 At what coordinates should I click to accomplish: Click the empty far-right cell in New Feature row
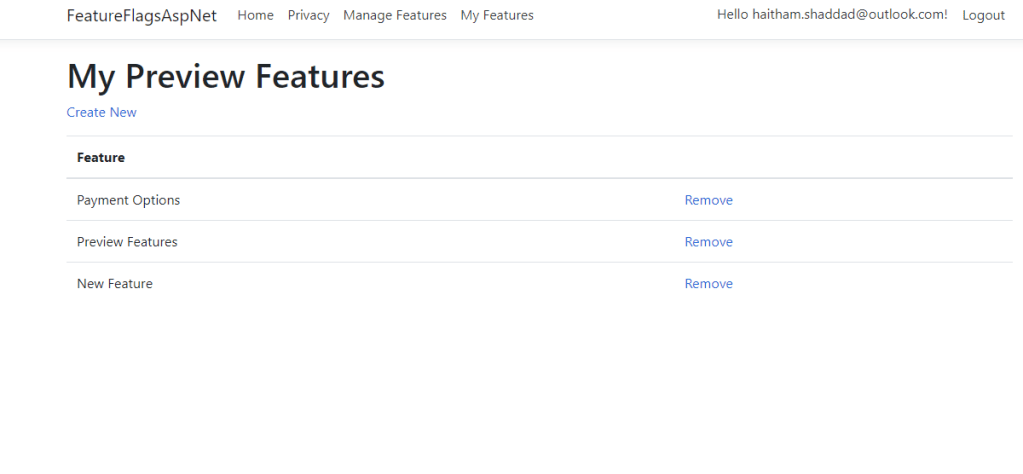[x=900, y=284]
